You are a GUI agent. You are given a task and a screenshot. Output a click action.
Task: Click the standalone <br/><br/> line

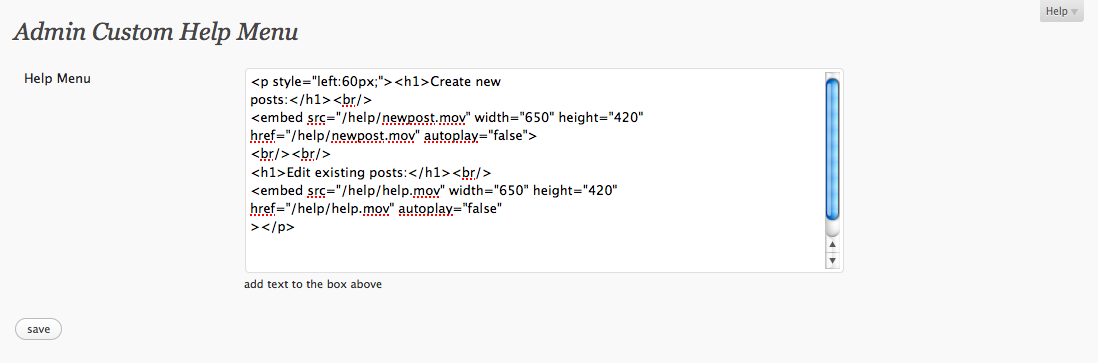(290, 154)
